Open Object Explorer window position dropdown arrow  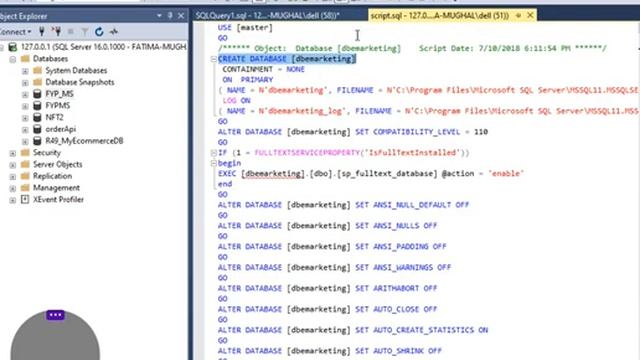[159, 16]
